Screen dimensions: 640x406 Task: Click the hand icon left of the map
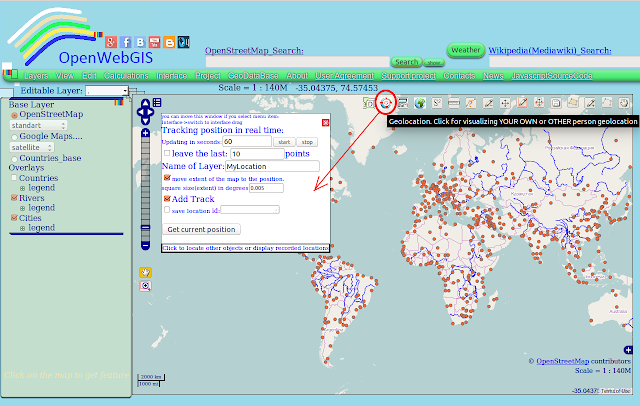[x=145, y=272]
